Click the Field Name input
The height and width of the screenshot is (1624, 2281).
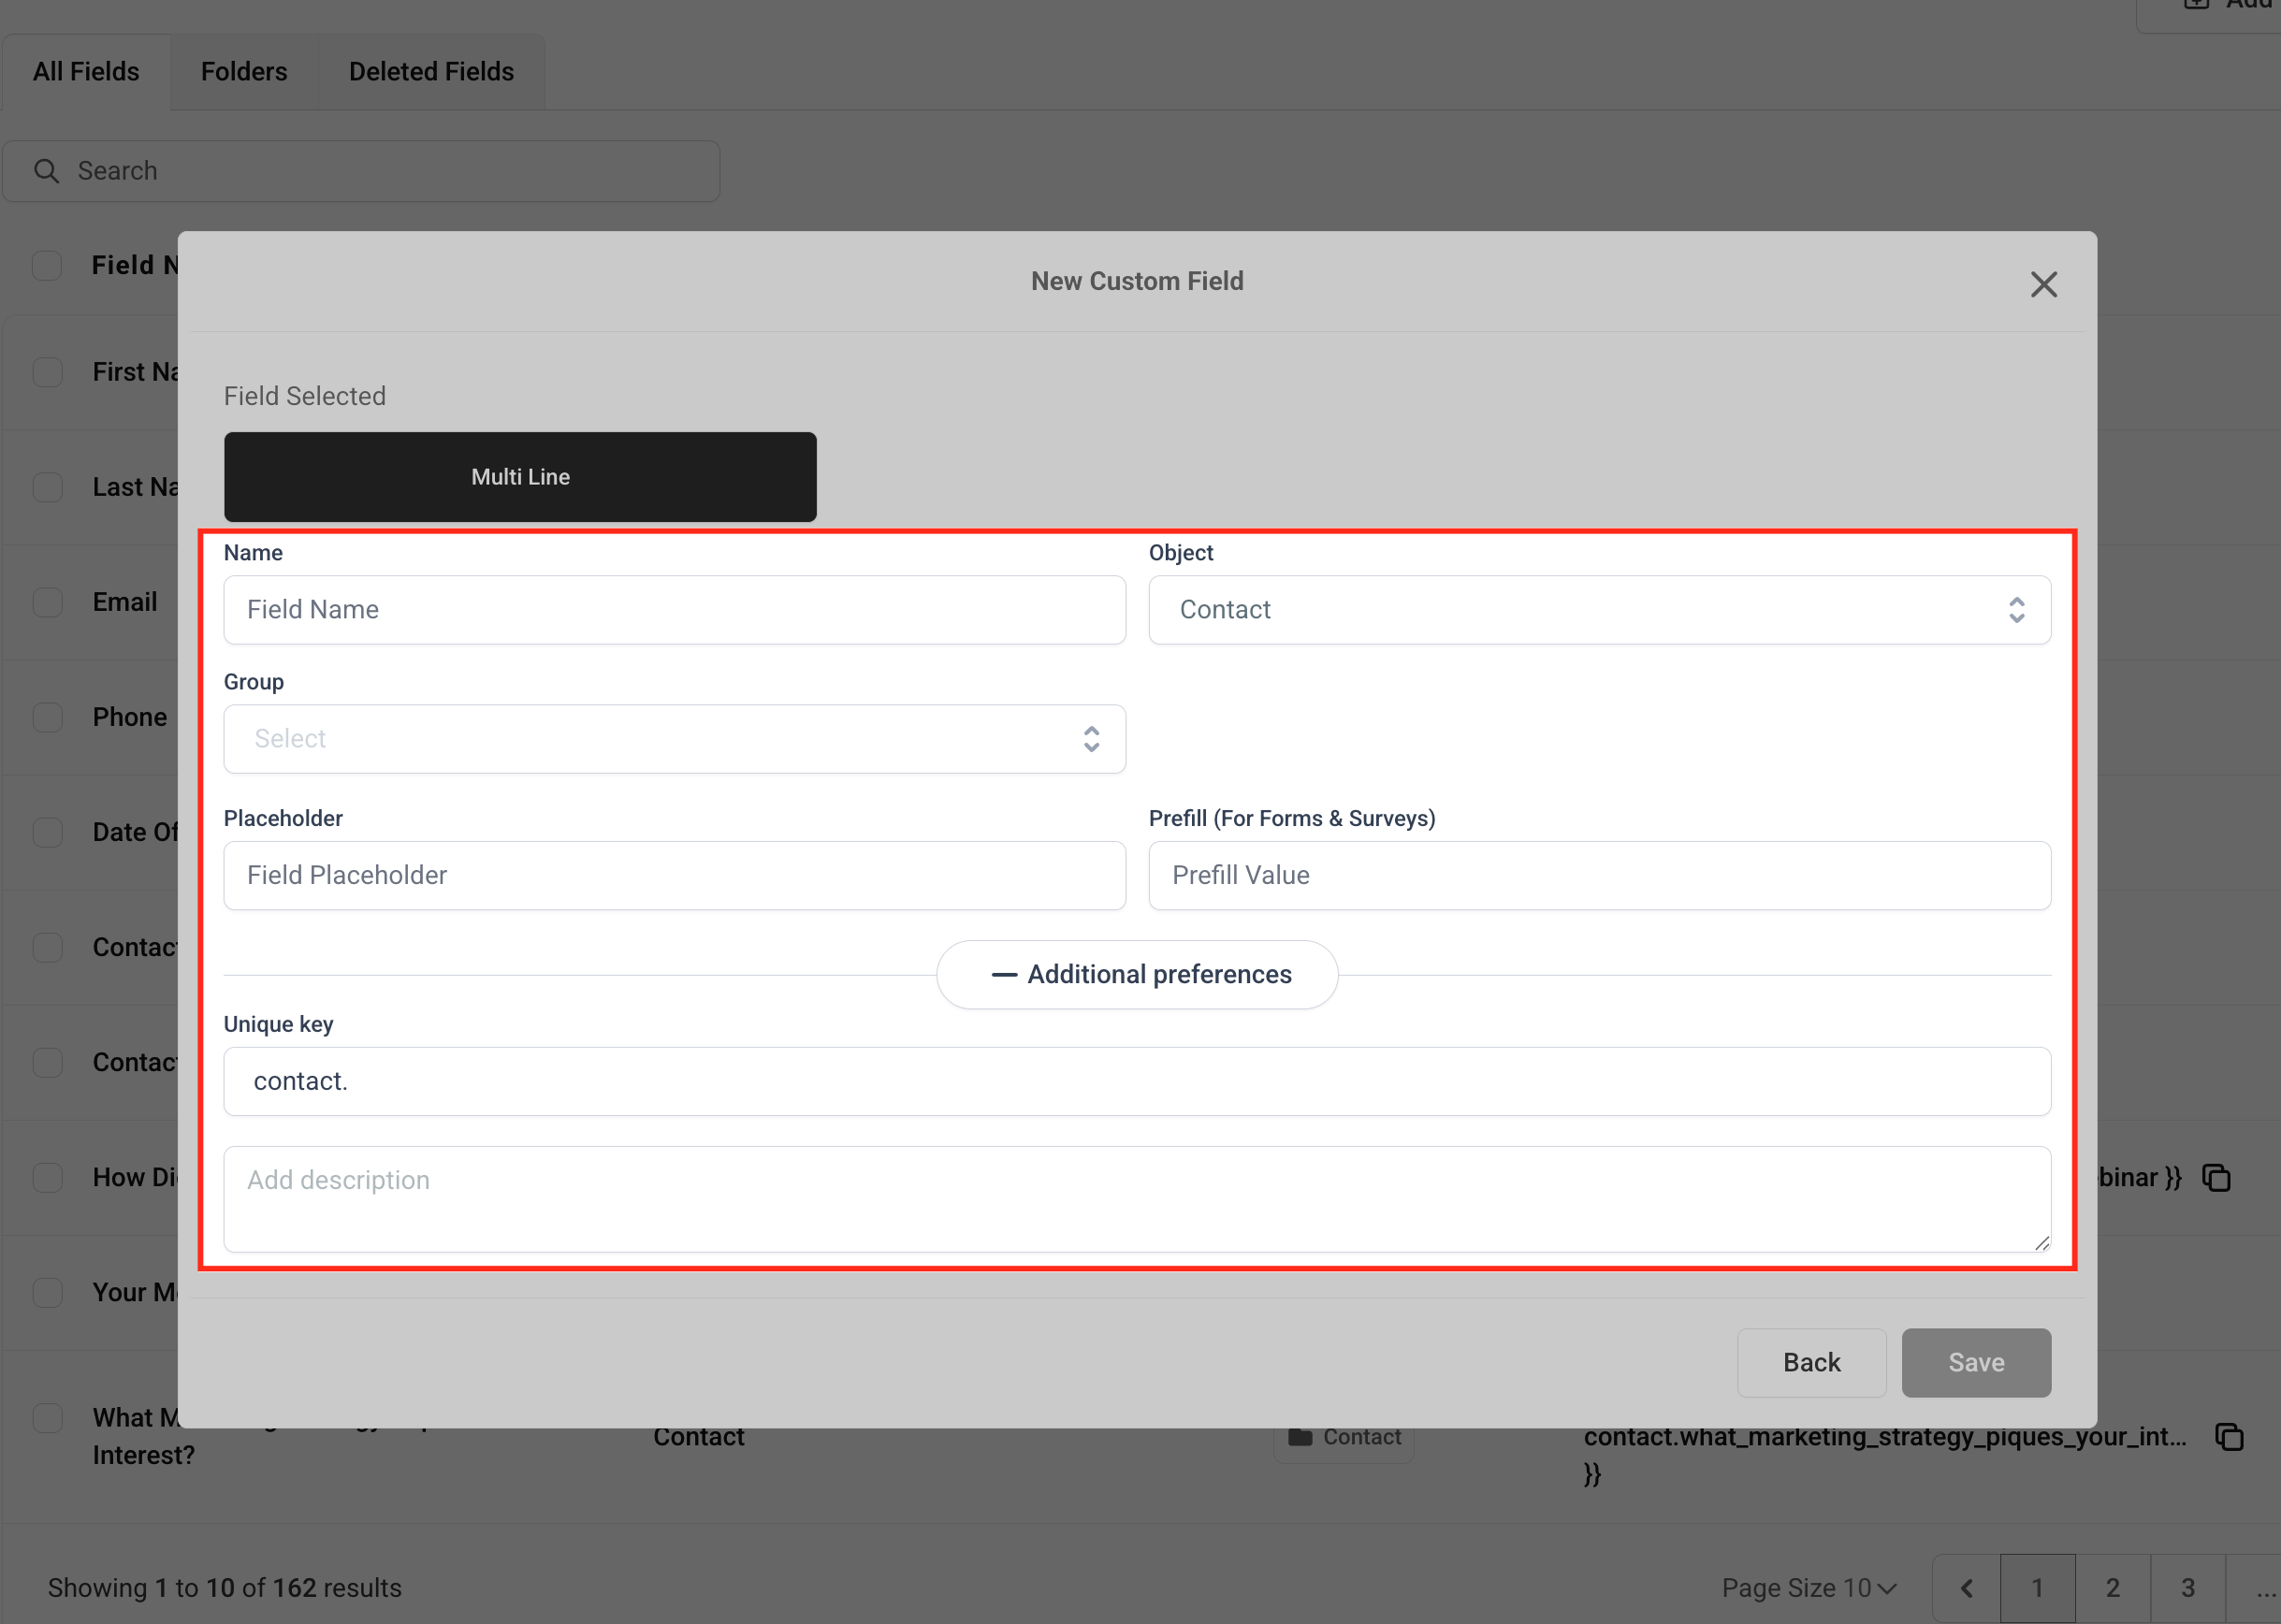pyautogui.click(x=674, y=610)
